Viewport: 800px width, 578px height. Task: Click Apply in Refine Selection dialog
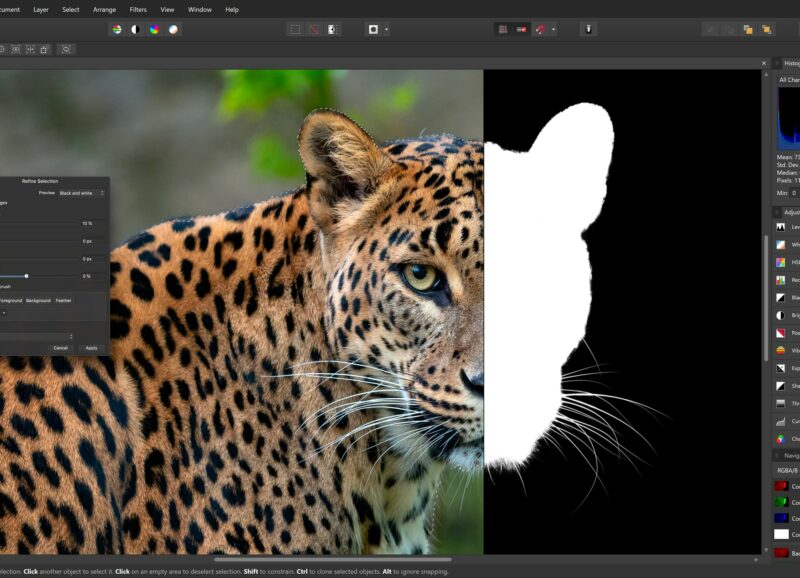click(x=91, y=348)
